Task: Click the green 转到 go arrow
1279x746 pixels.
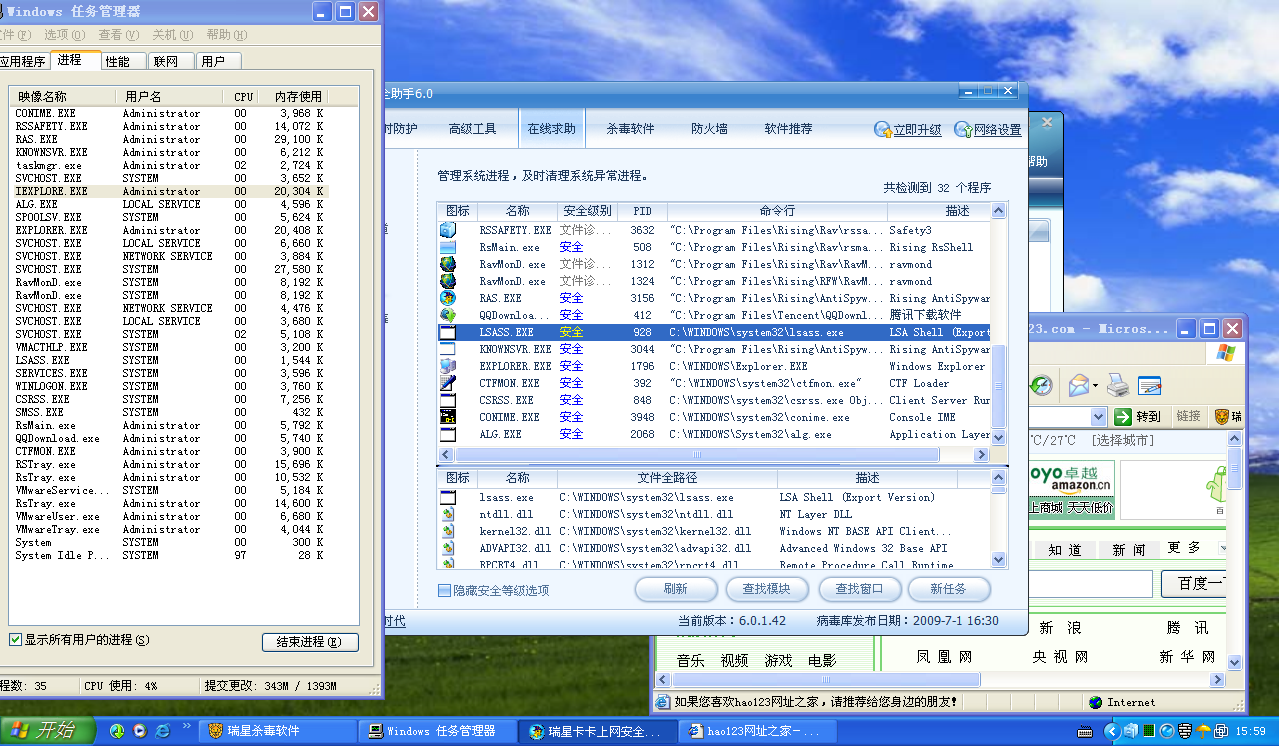Action: tap(1124, 417)
